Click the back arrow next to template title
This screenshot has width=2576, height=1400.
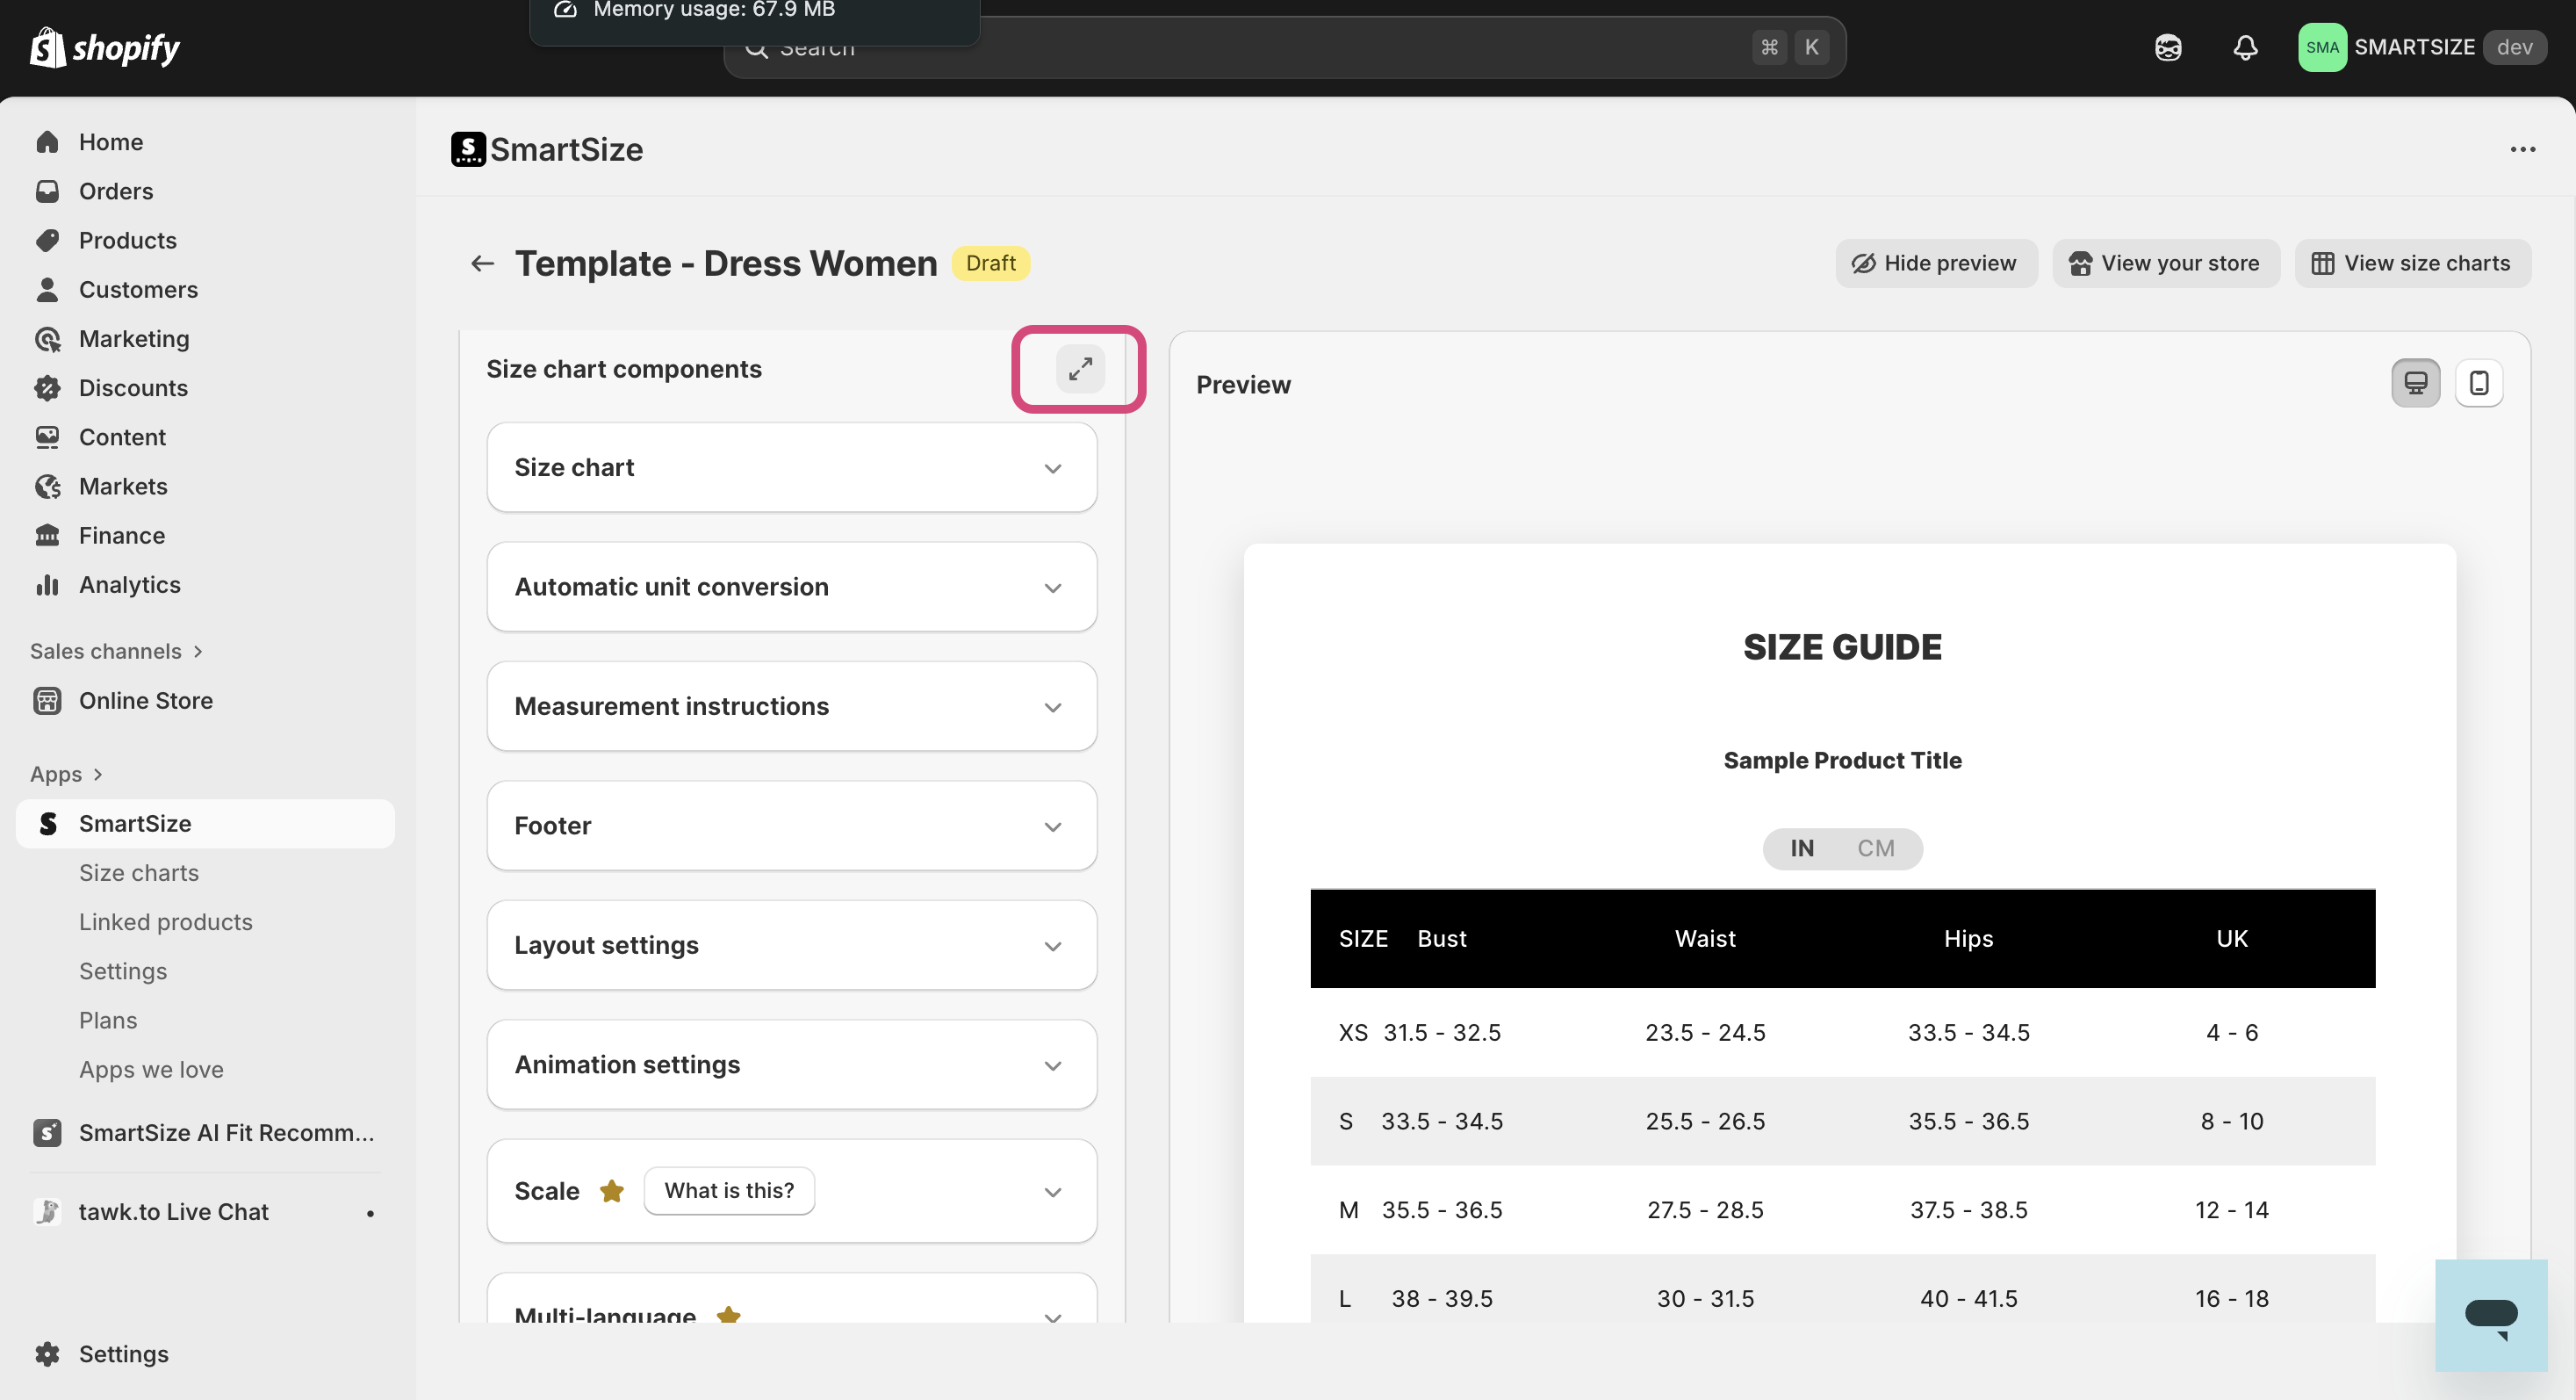pyautogui.click(x=483, y=263)
